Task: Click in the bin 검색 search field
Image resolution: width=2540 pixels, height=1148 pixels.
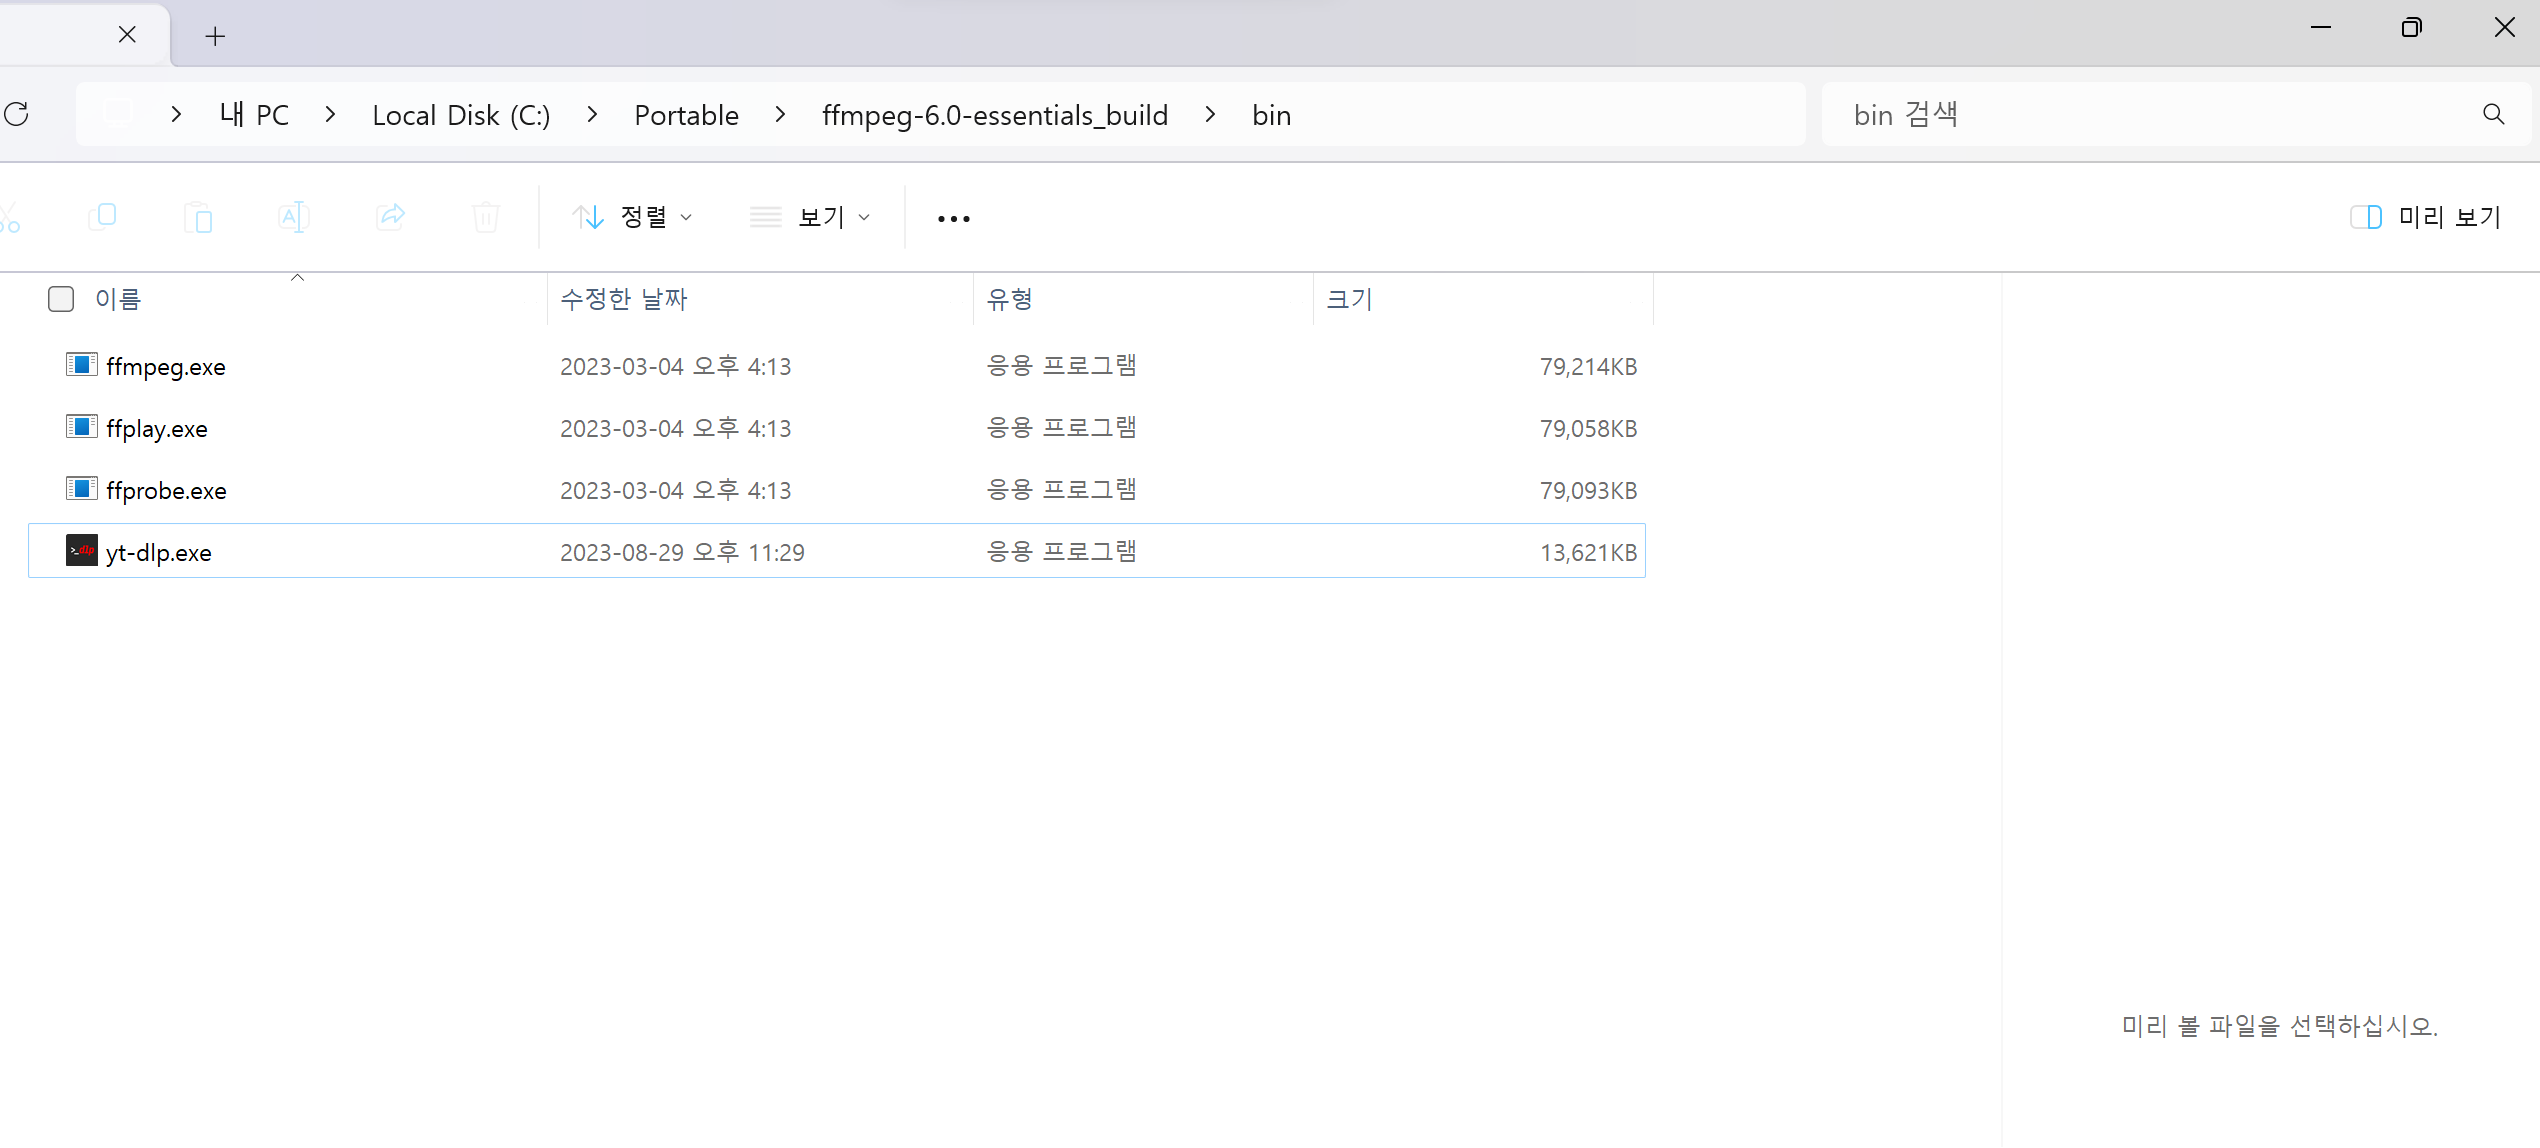Action: [2150, 115]
